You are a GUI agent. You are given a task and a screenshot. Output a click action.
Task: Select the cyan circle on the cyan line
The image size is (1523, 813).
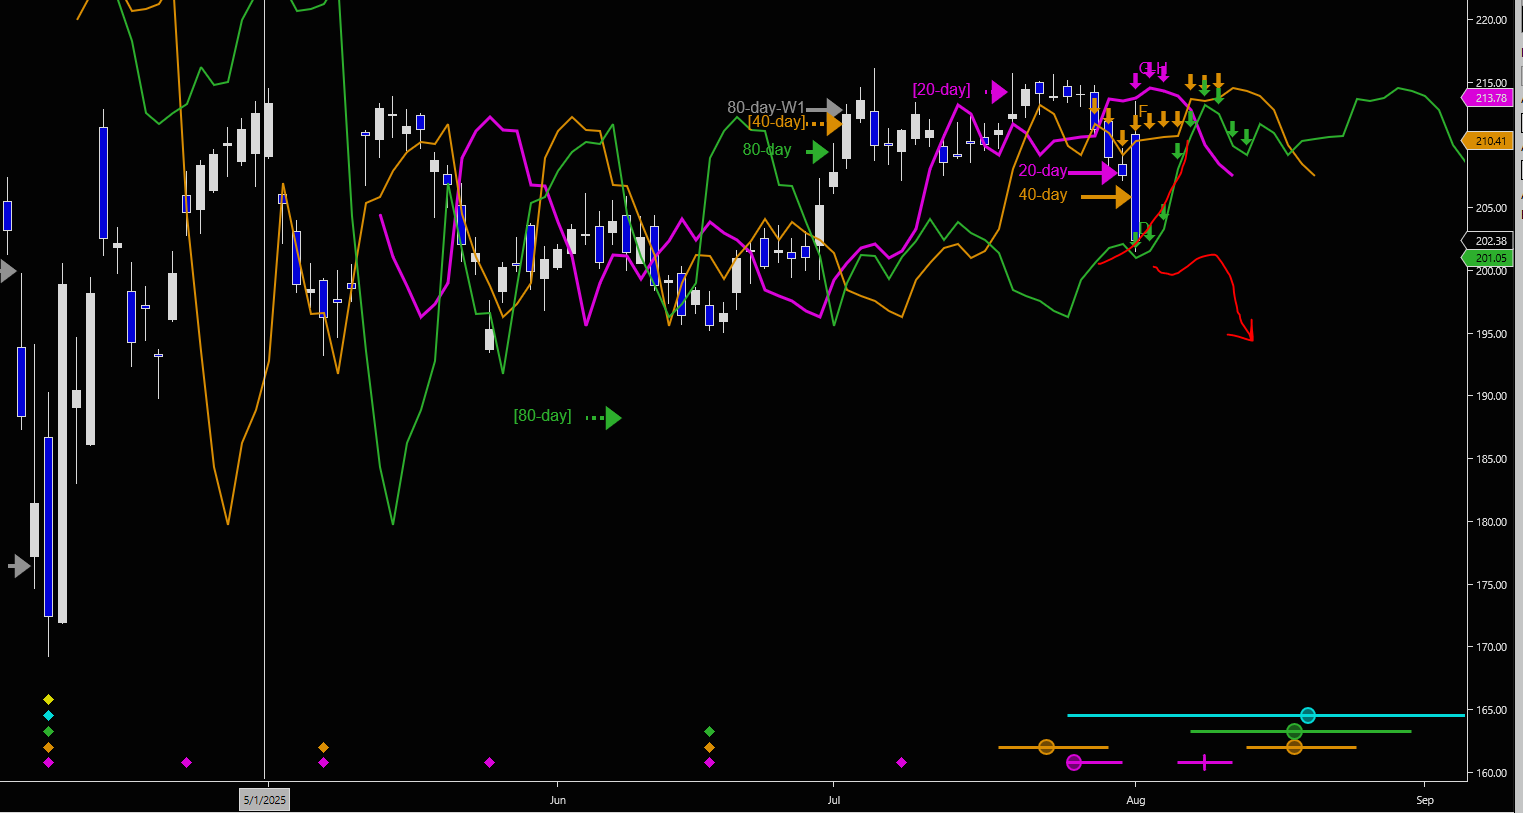click(x=1307, y=715)
